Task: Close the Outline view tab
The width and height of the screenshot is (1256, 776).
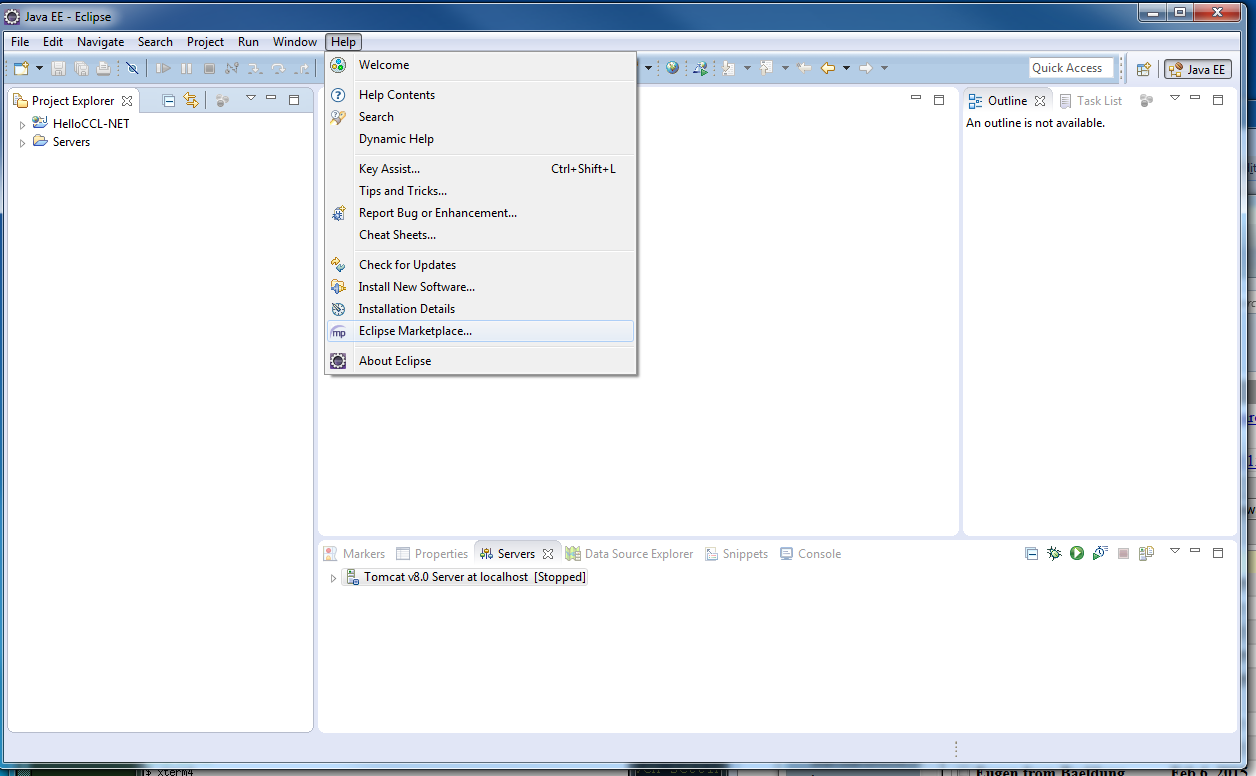Action: click(x=1040, y=101)
